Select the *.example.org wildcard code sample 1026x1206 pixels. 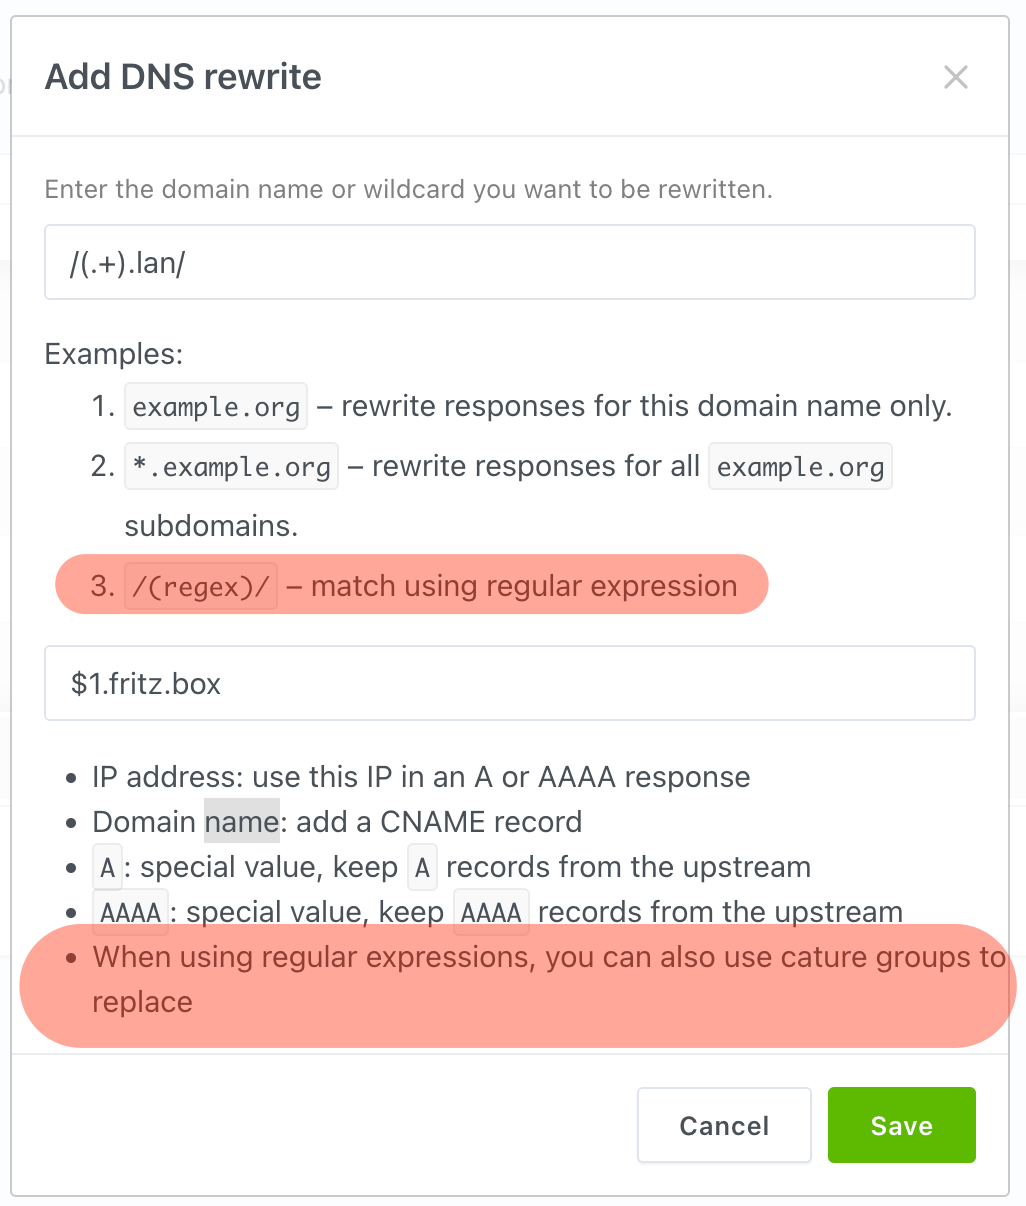[232, 467]
